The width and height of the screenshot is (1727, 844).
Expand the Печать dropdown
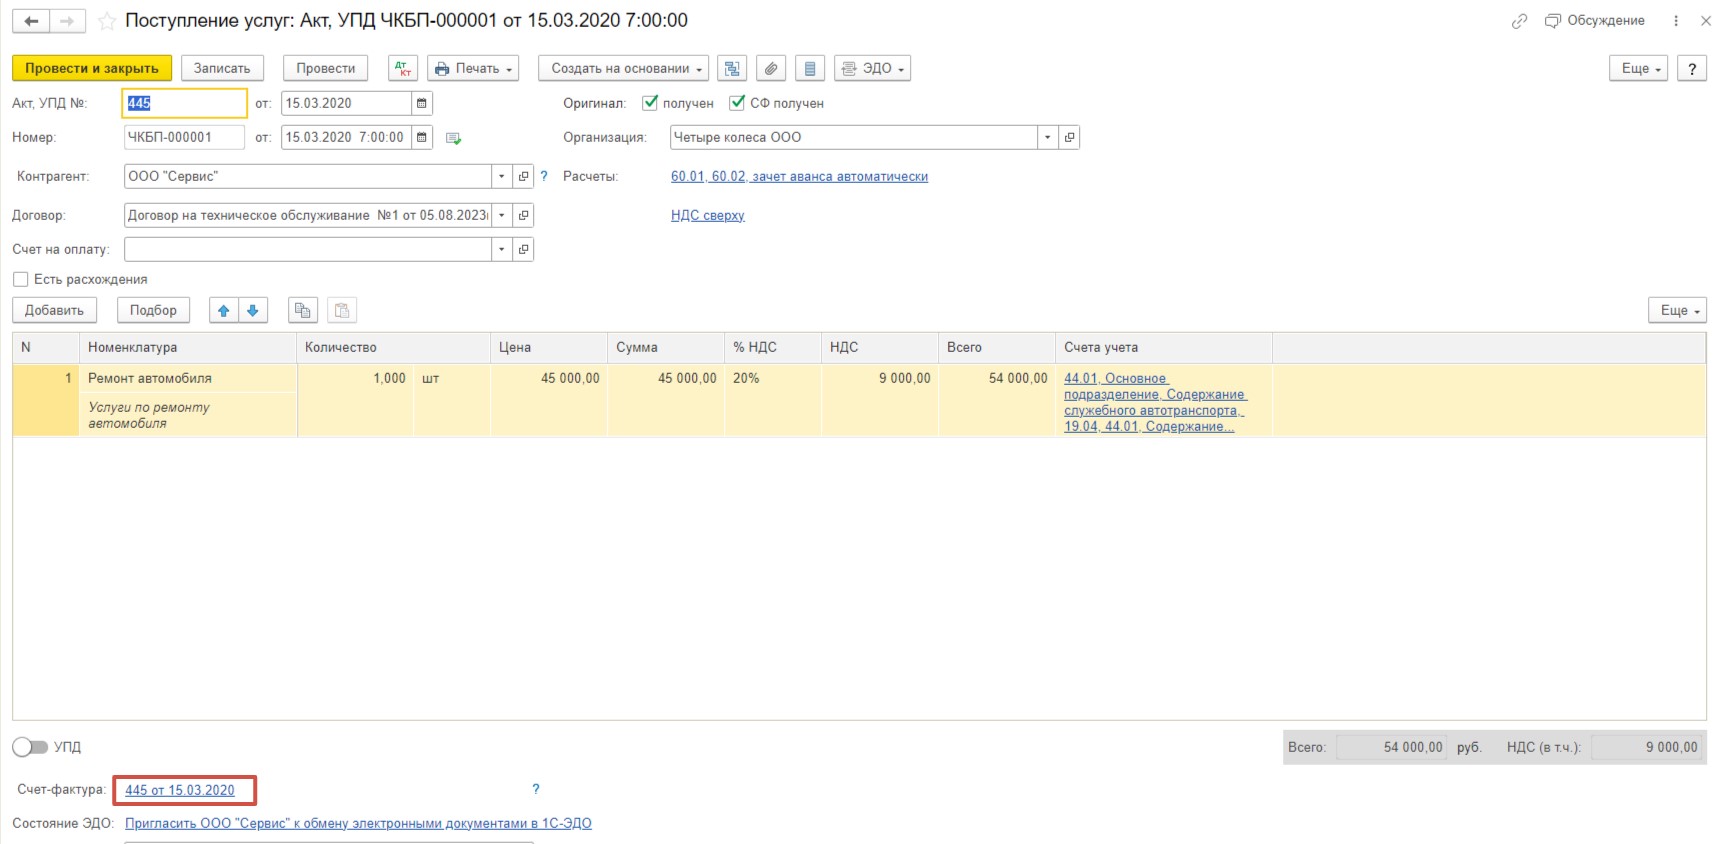pos(473,68)
